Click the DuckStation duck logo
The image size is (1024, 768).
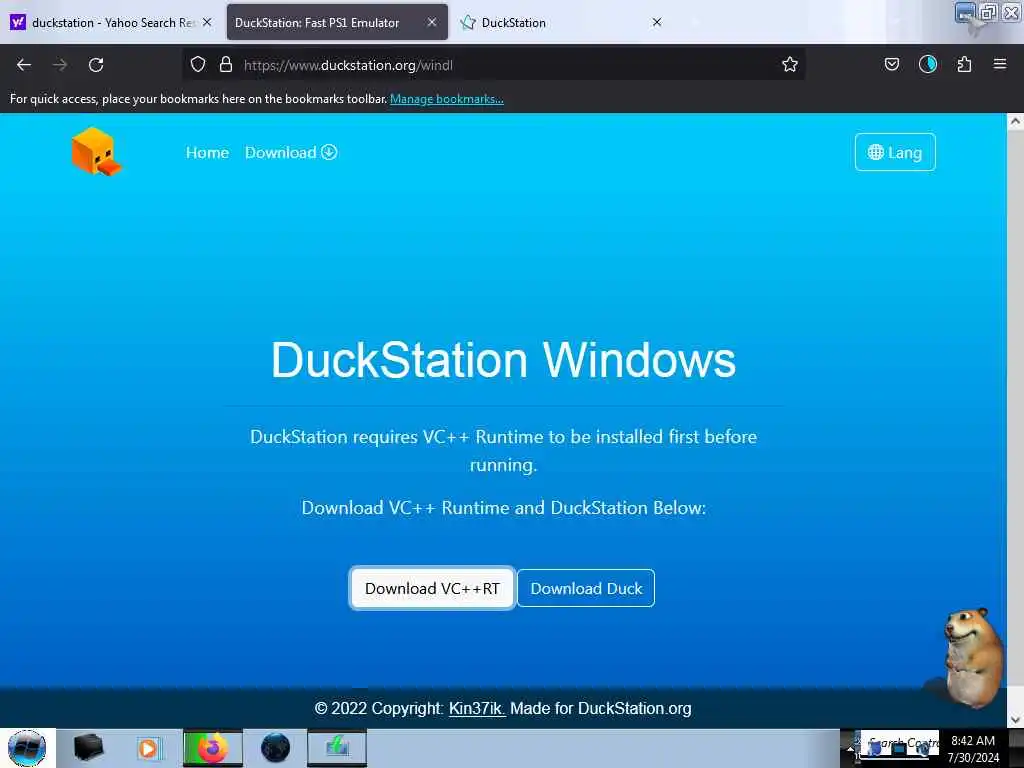(x=97, y=152)
